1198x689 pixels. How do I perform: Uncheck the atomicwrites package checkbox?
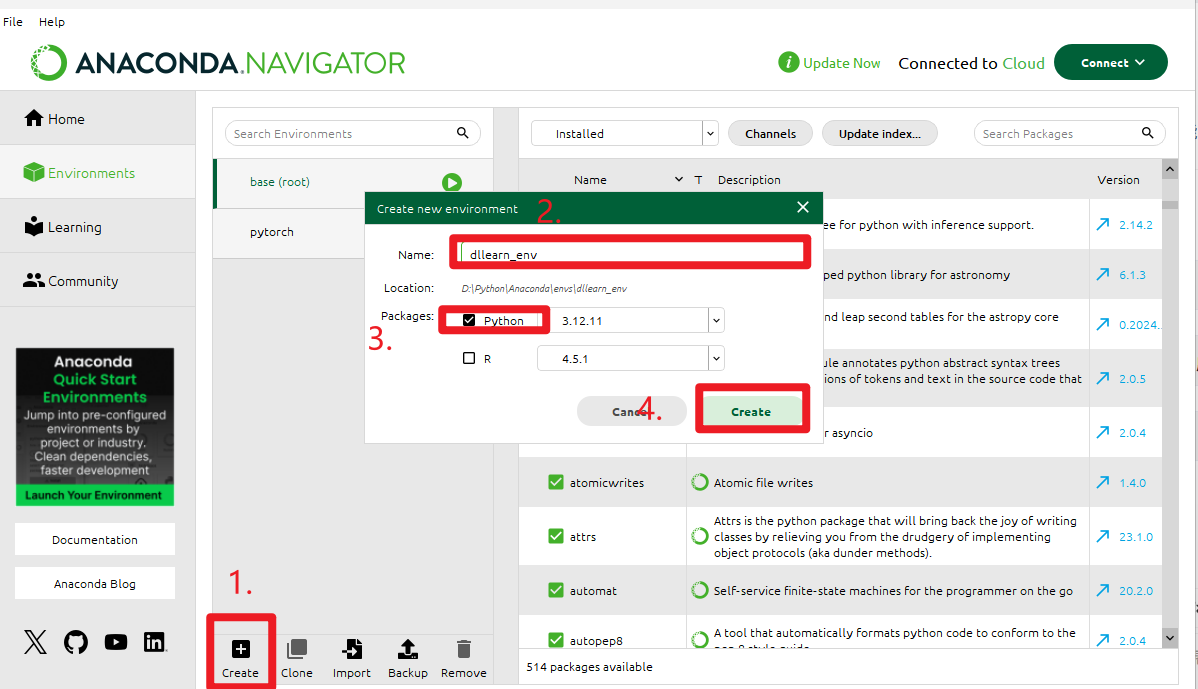(555, 482)
